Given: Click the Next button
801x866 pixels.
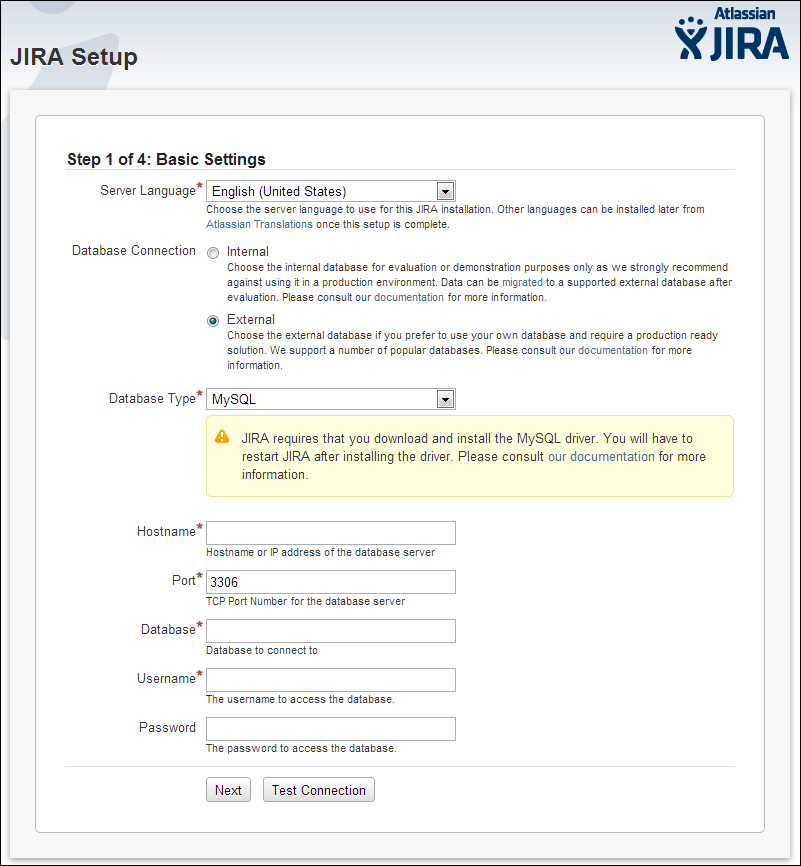Looking at the screenshot, I should [x=228, y=790].
